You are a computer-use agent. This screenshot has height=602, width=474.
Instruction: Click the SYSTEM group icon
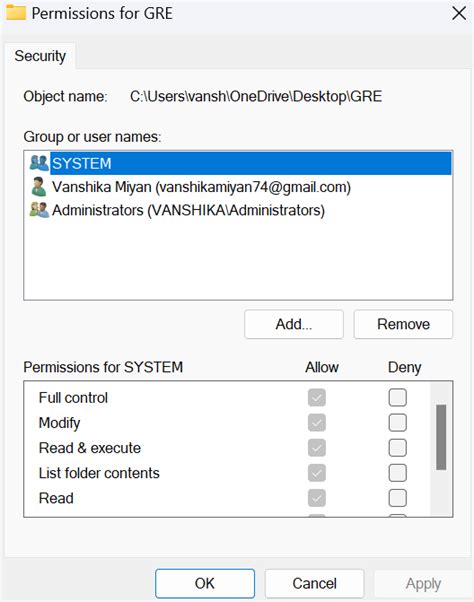[39, 163]
